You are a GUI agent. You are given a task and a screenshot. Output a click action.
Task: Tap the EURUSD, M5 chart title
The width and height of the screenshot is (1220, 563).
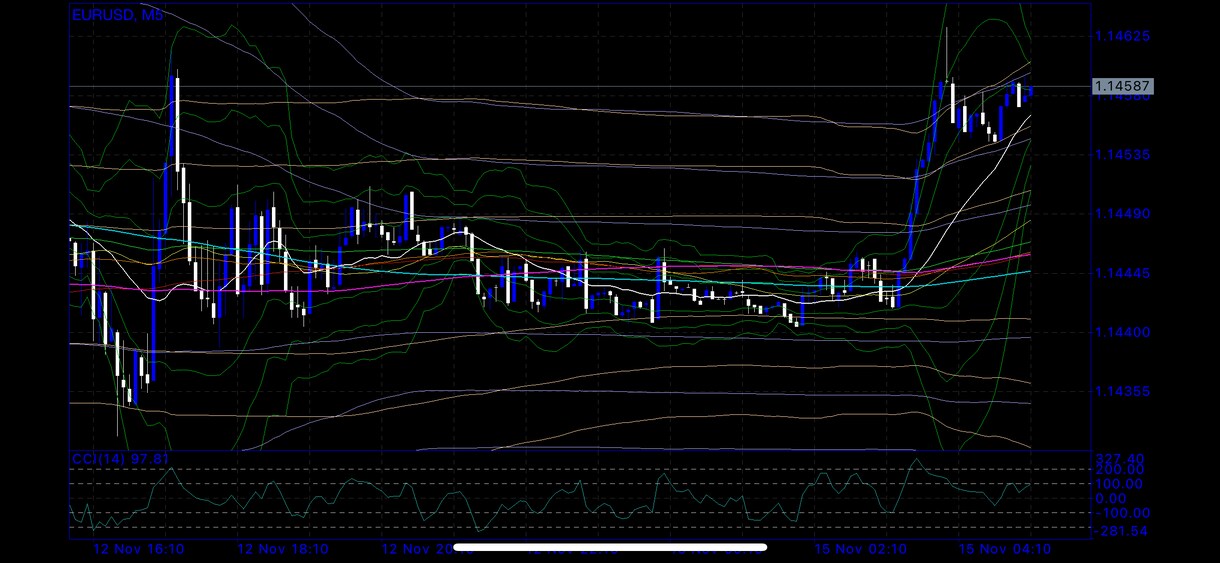pos(118,15)
